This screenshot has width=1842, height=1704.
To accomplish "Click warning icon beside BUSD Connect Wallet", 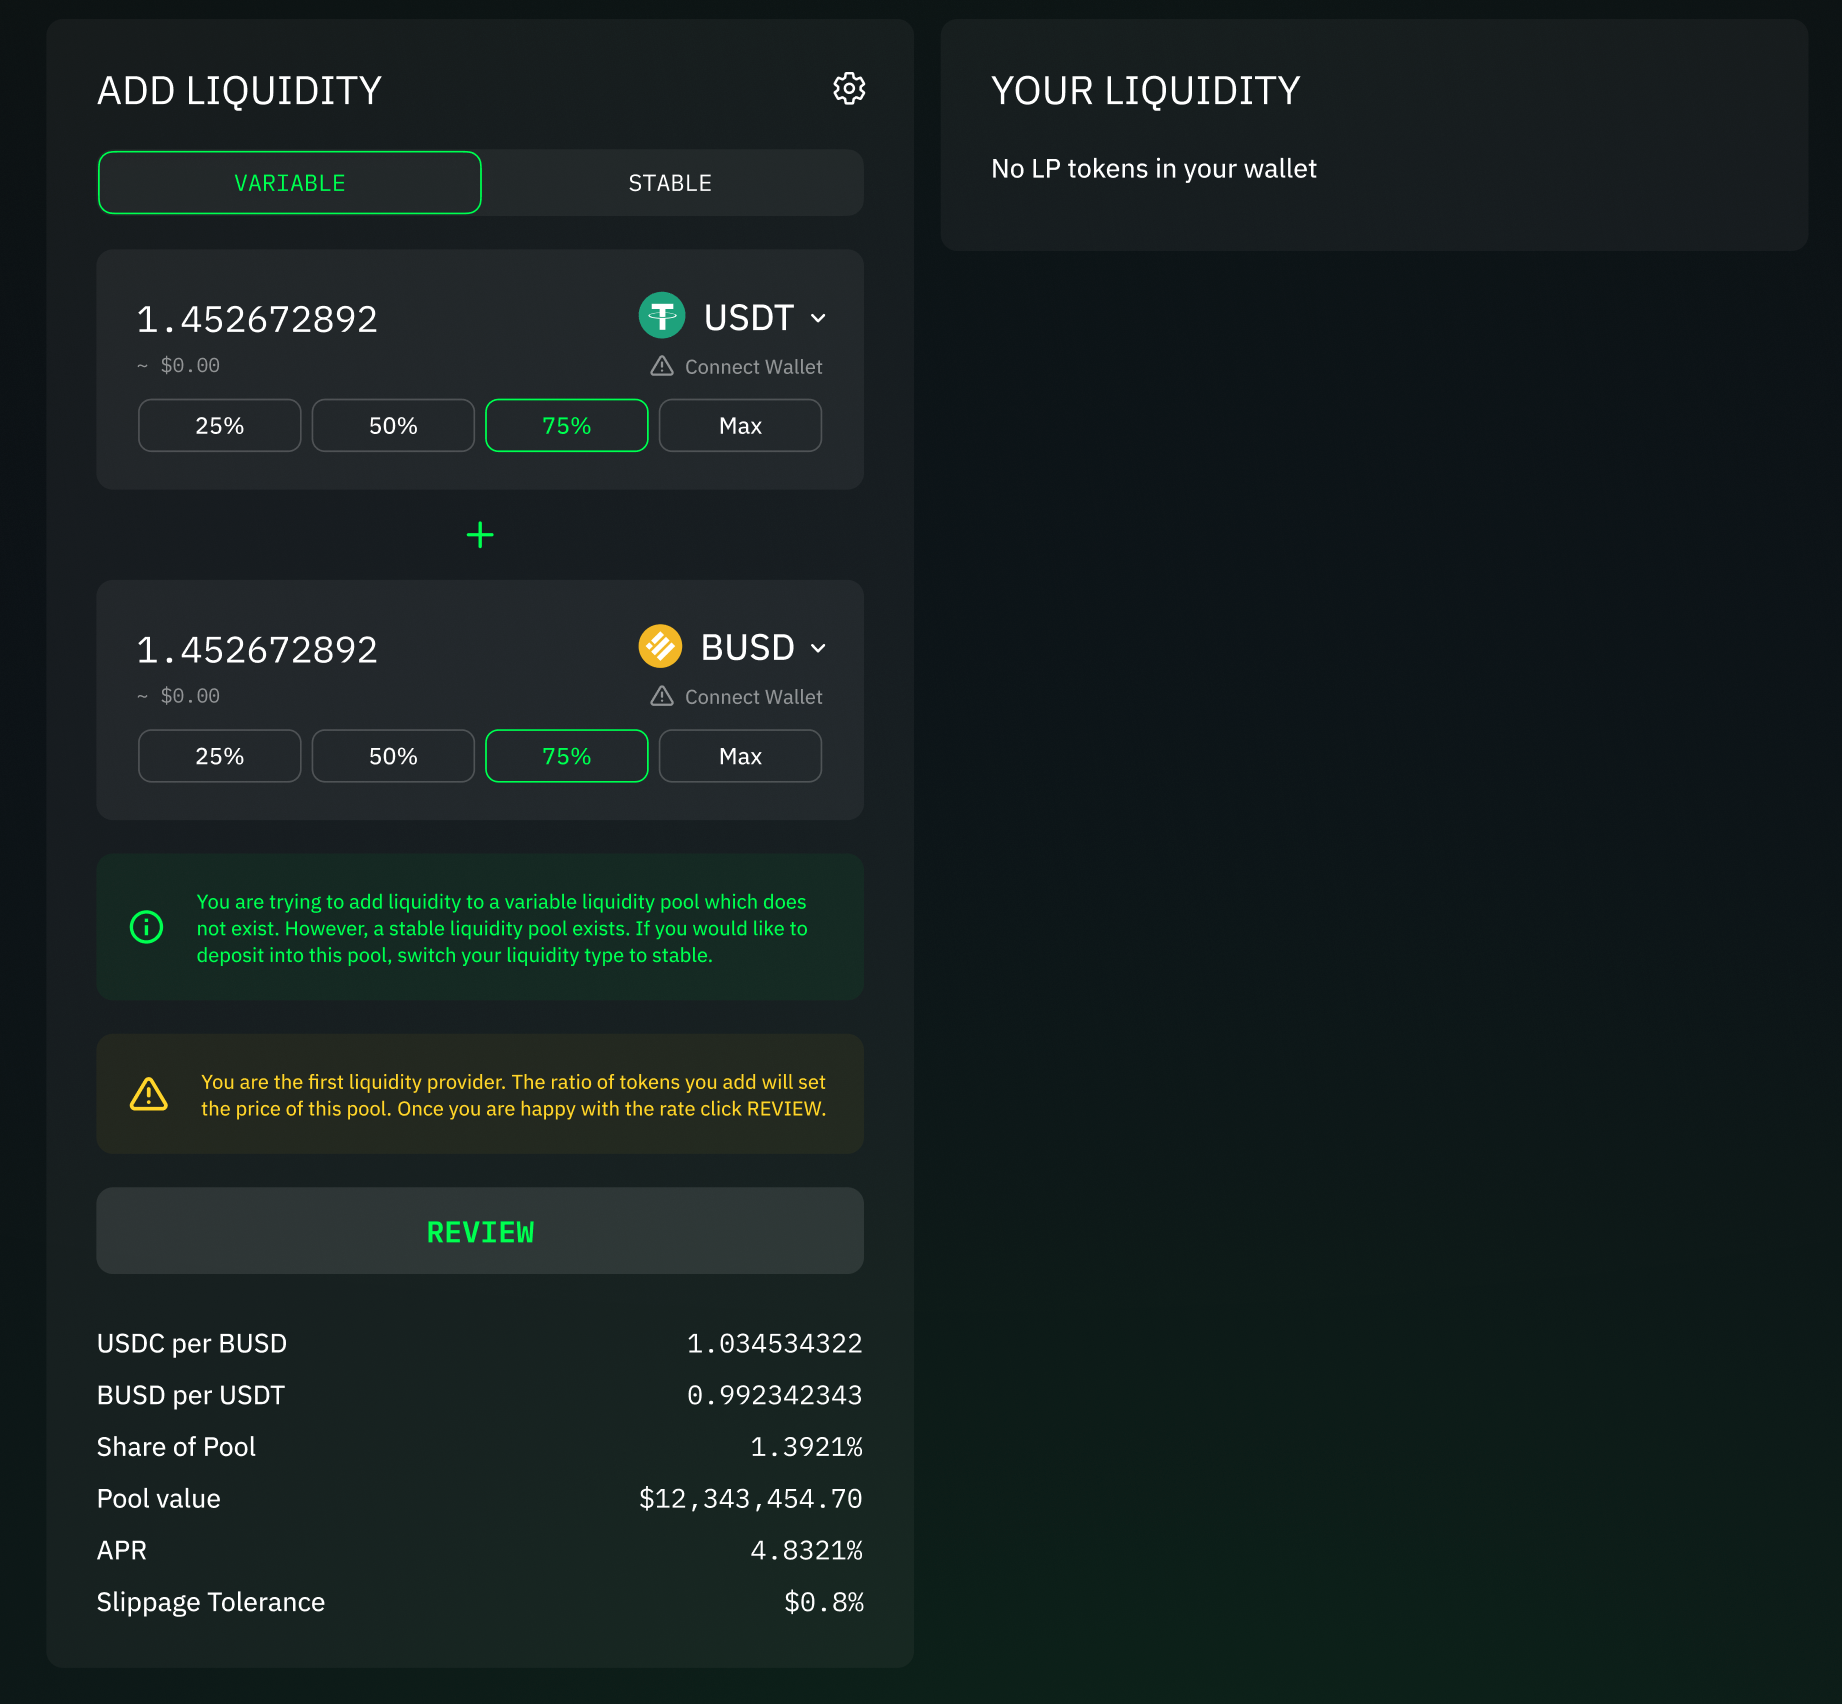I will [662, 696].
